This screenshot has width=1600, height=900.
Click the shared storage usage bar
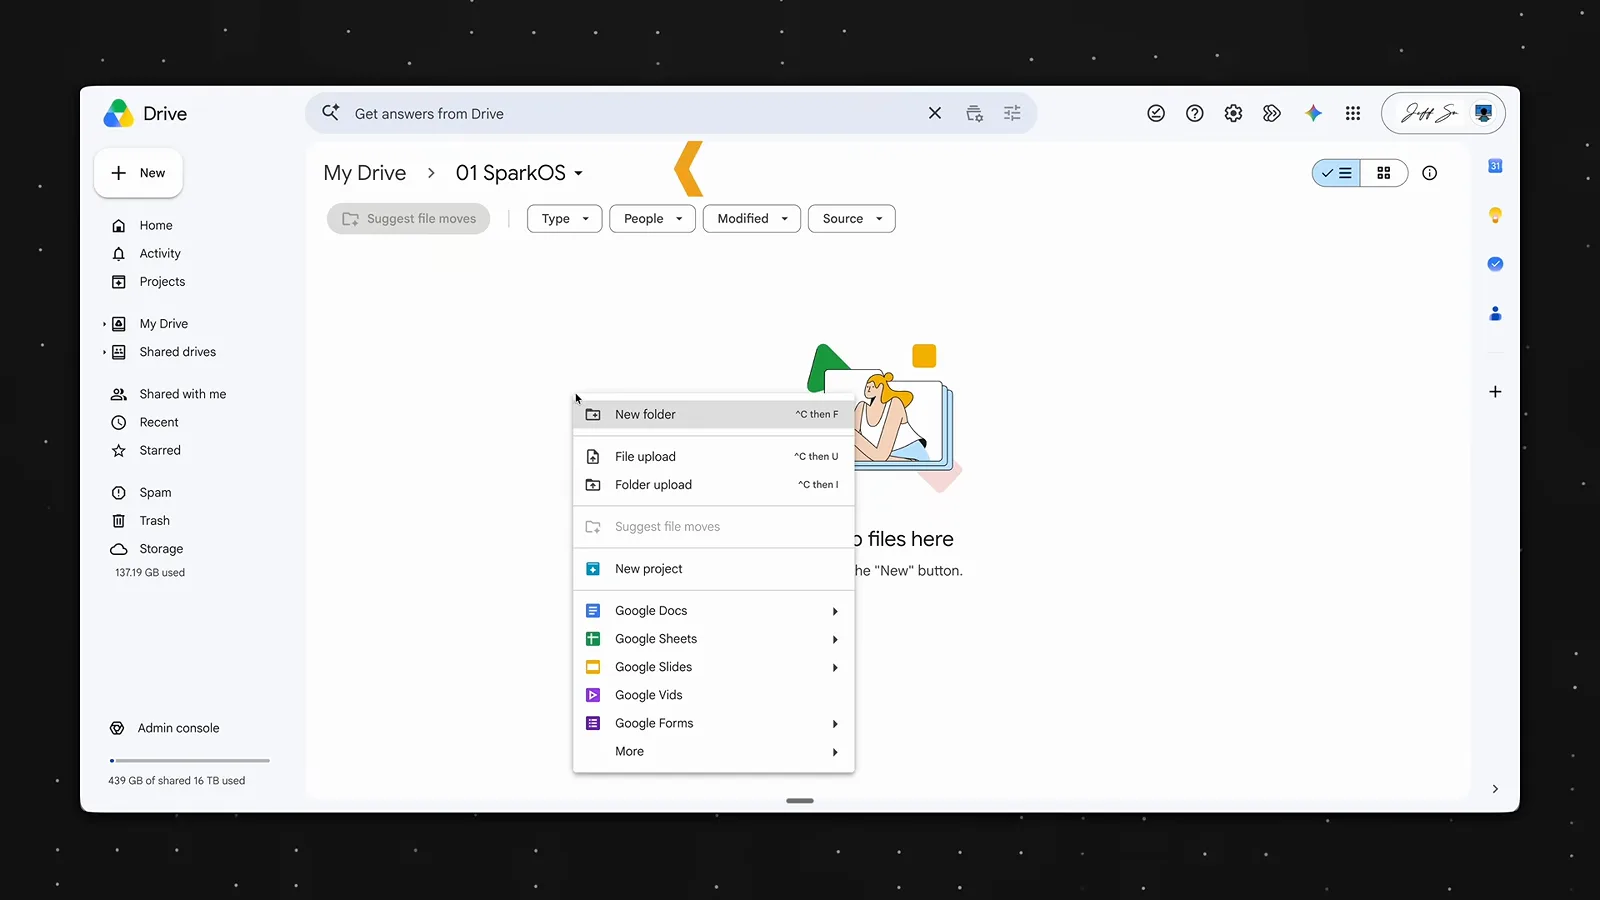190,761
